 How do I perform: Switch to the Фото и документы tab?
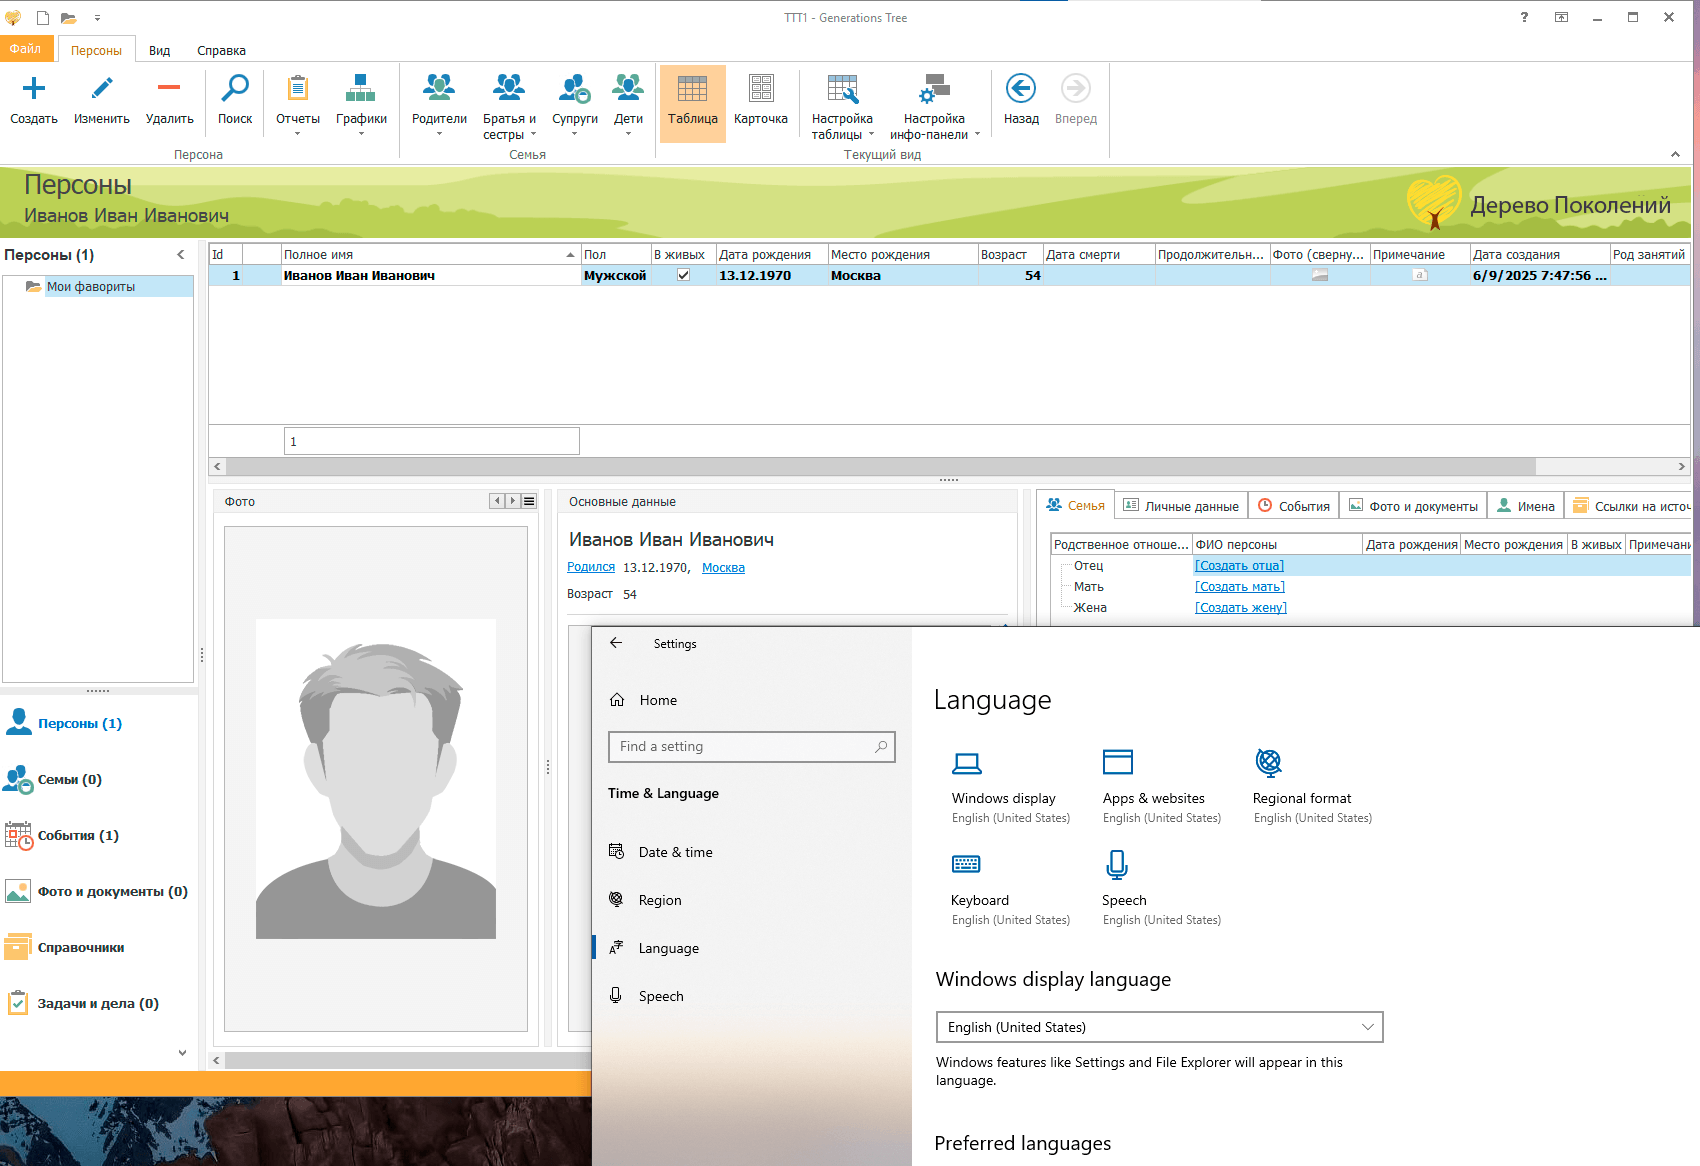coord(1413,506)
